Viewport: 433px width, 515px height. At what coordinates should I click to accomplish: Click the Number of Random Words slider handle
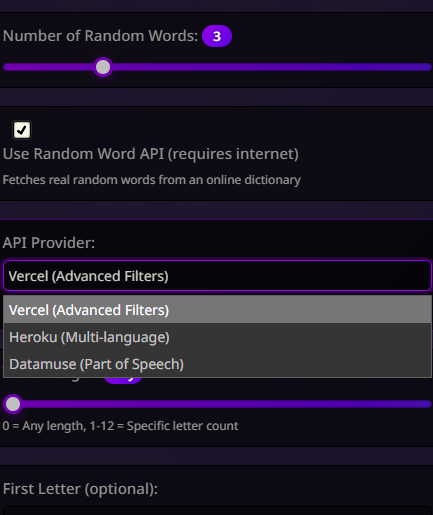click(x=103, y=67)
